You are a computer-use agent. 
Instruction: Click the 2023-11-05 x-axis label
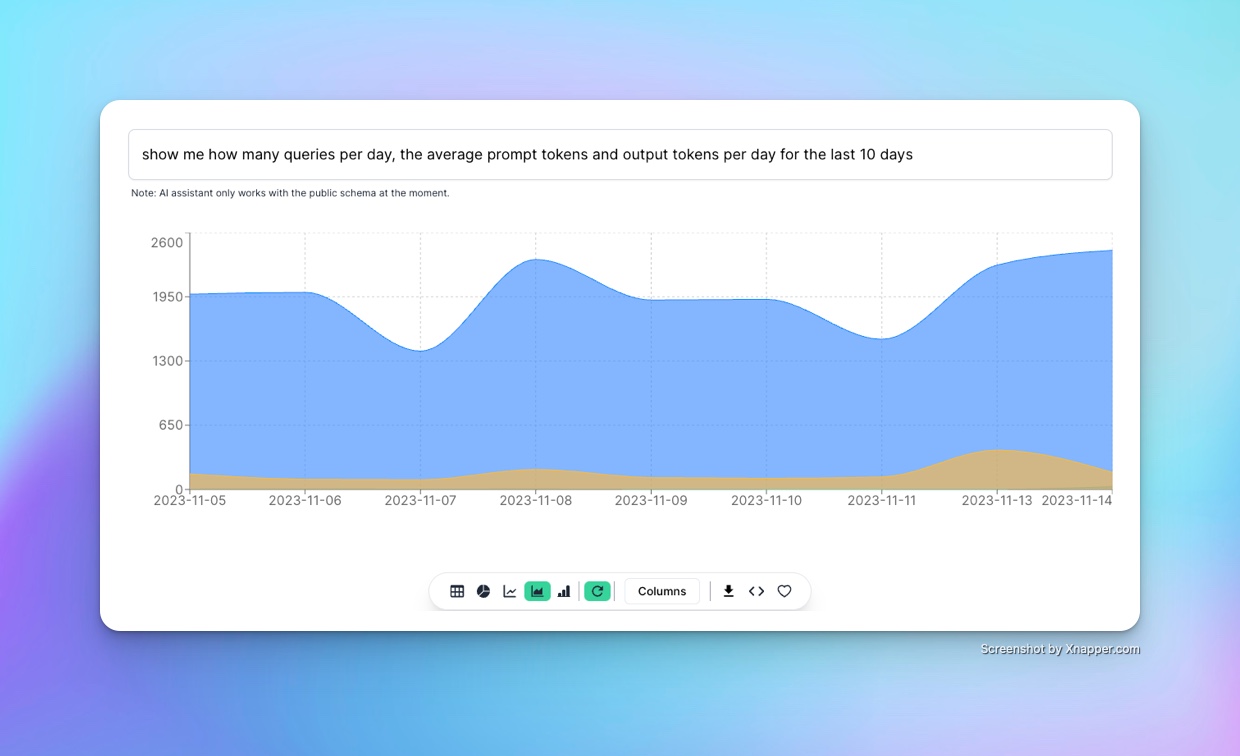189,500
